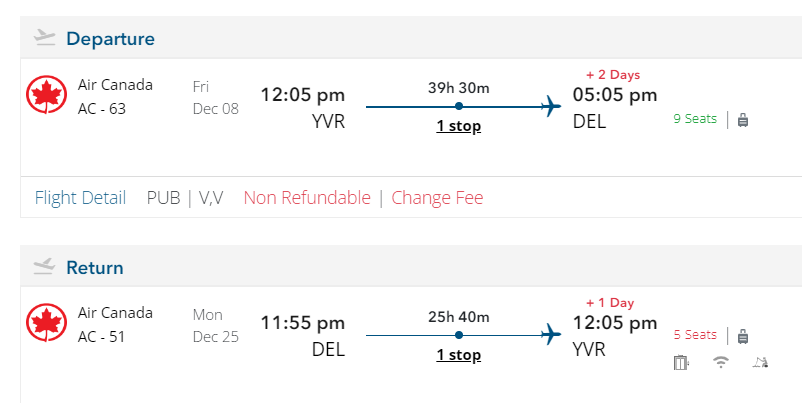Click the Wi-Fi amenity icon
Image resolution: width=802 pixels, height=403 pixels.
[720, 362]
